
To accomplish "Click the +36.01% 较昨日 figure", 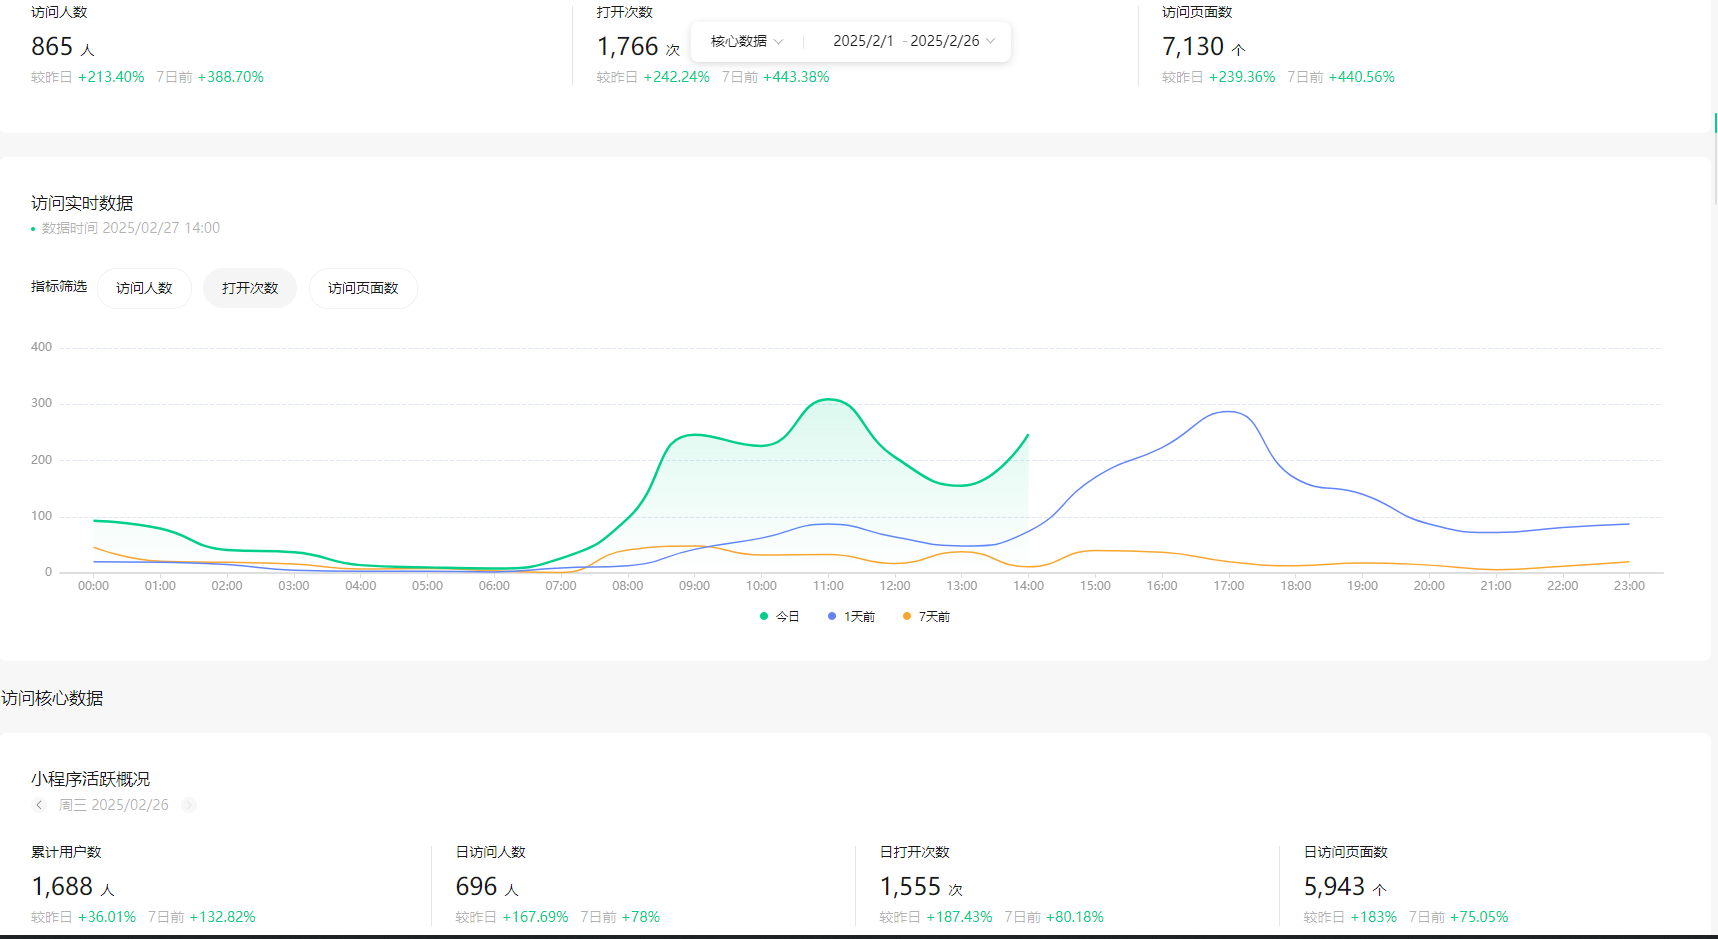I will (x=107, y=917).
